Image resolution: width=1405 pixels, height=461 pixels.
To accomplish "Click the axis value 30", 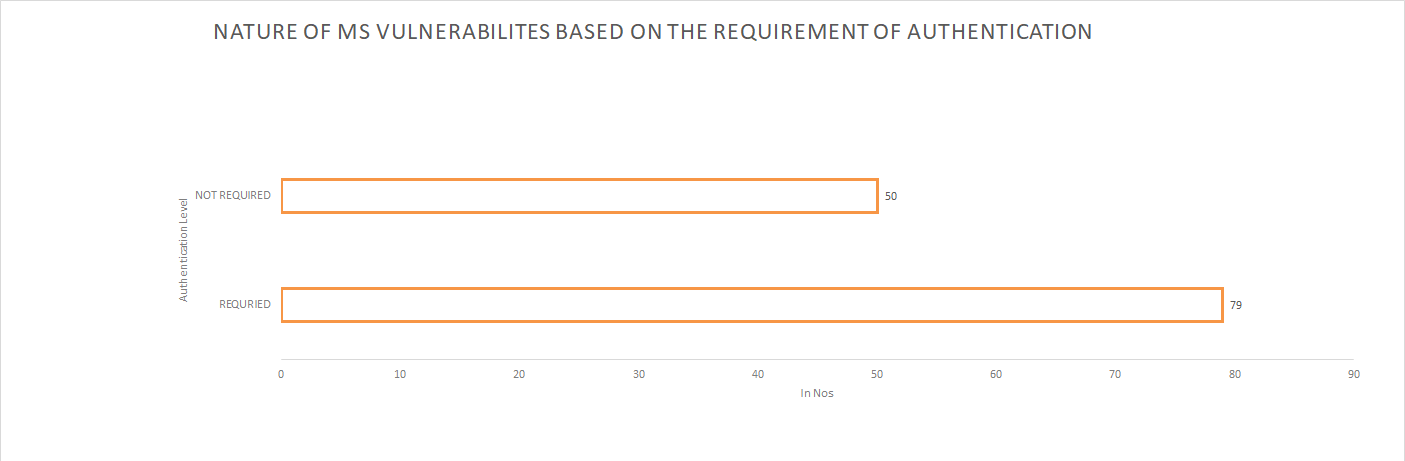I will pos(638,374).
